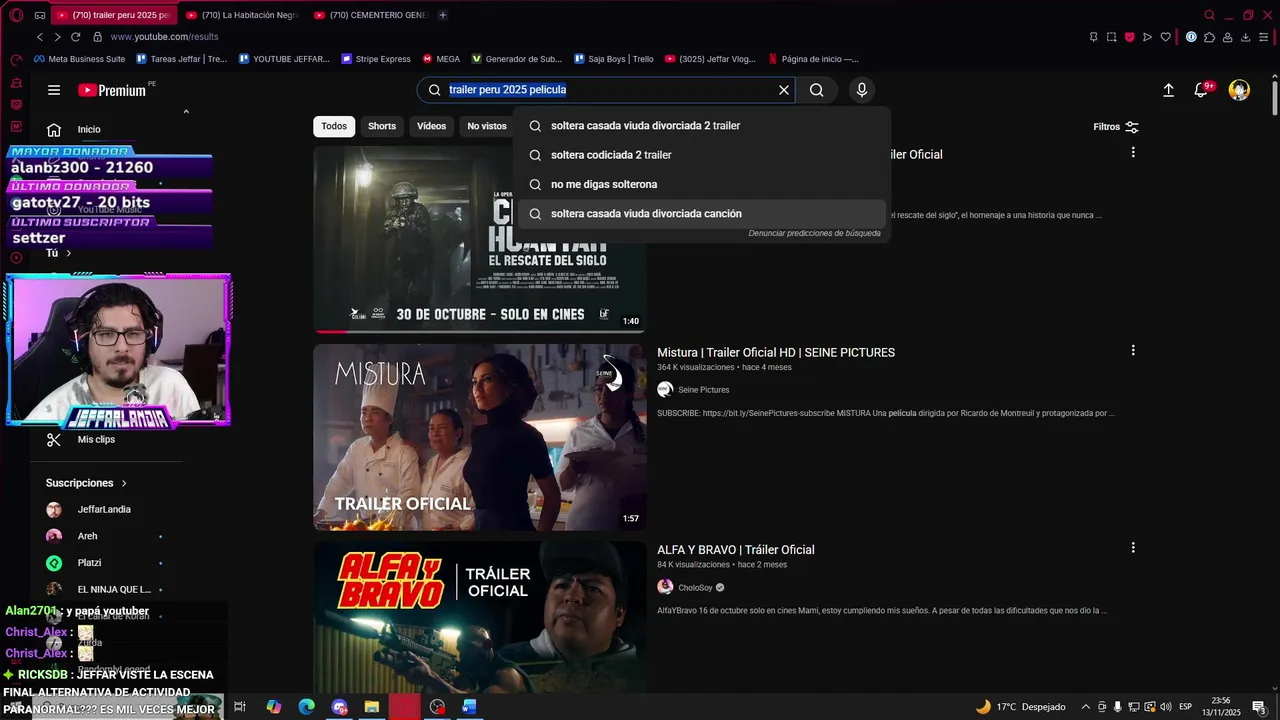The image size is (1280, 720).
Task: Open ALFA Y BRAVO Tráiler Oficial title
Action: [x=736, y=550]
